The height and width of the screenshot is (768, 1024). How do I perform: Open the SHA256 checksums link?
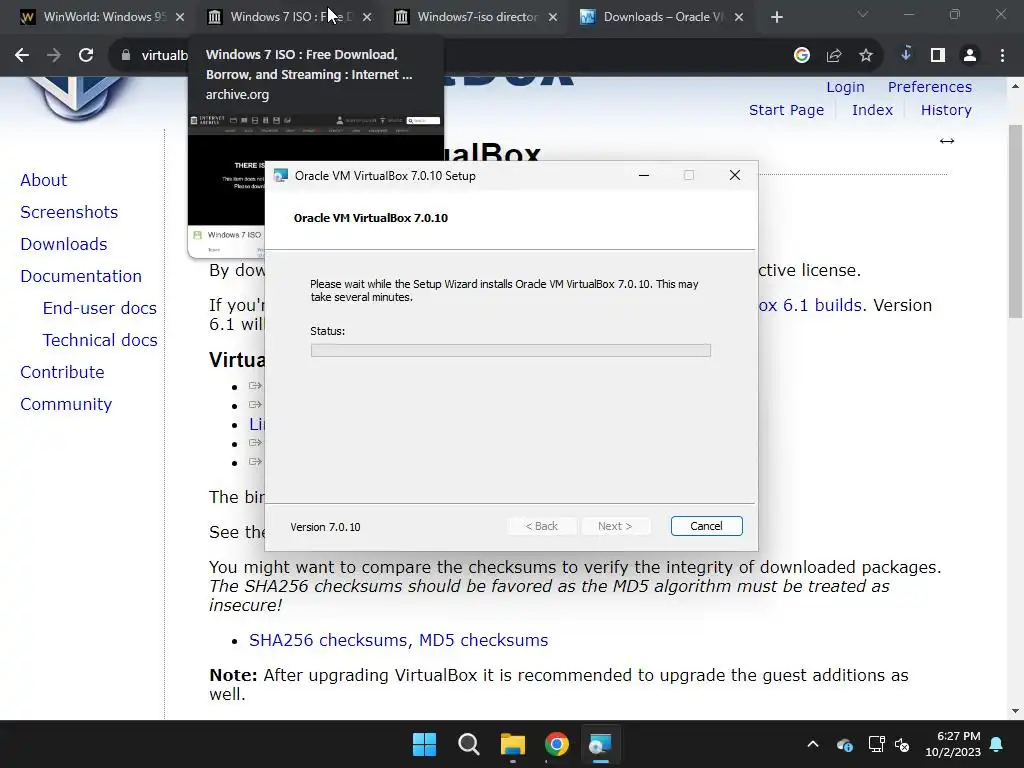coord(330,640)
